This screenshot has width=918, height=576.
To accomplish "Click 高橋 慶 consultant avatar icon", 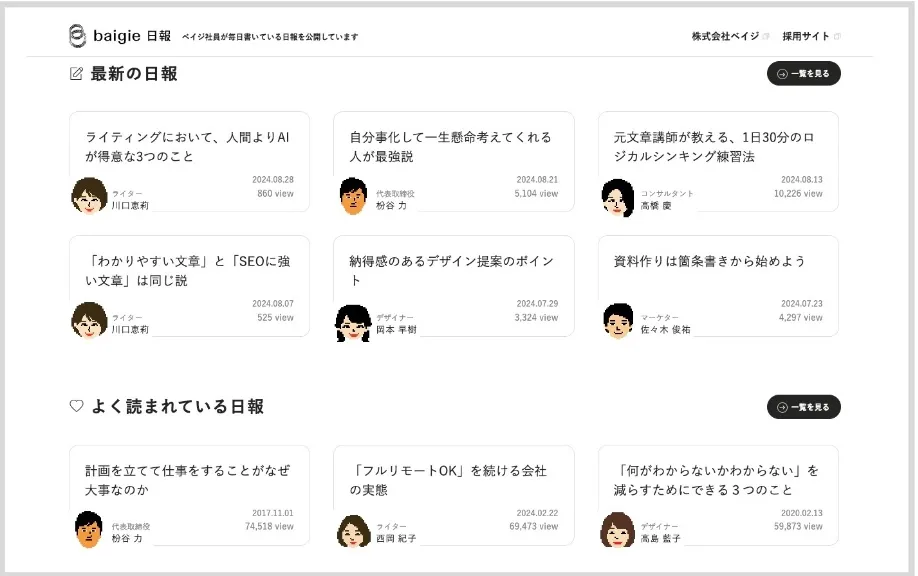I will pyautogui.click(x=618, y=197).
